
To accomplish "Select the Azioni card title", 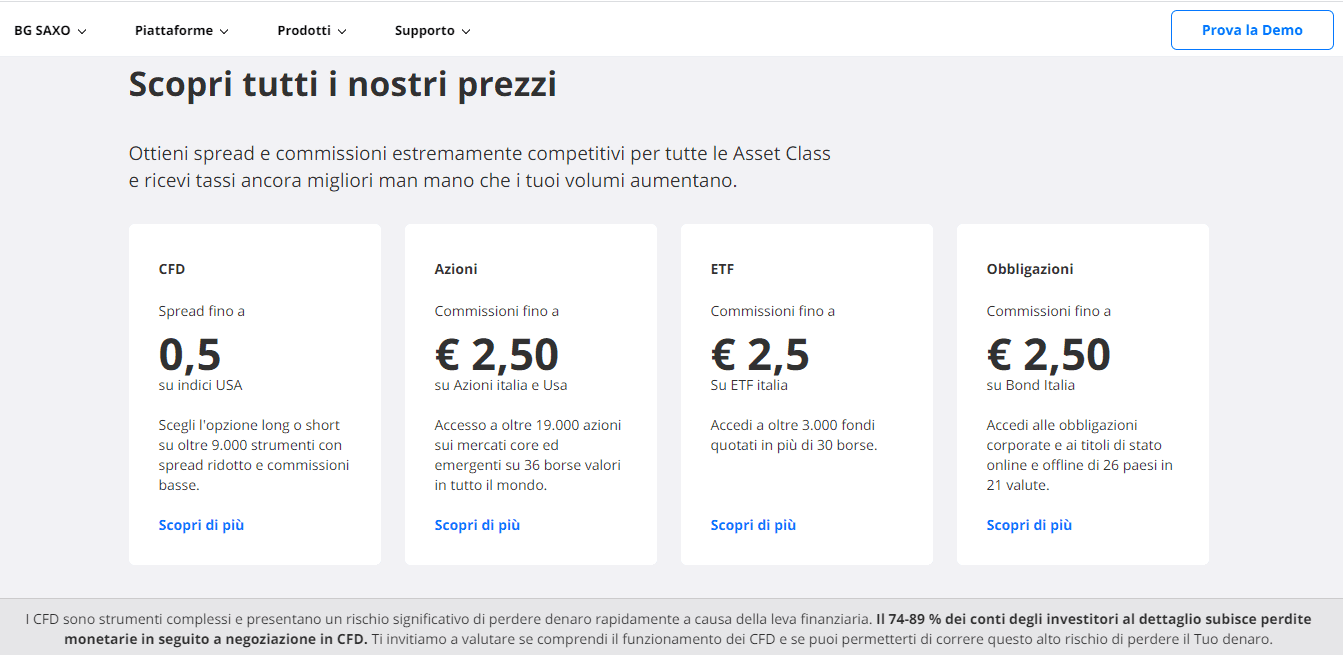I will [456, 269].
